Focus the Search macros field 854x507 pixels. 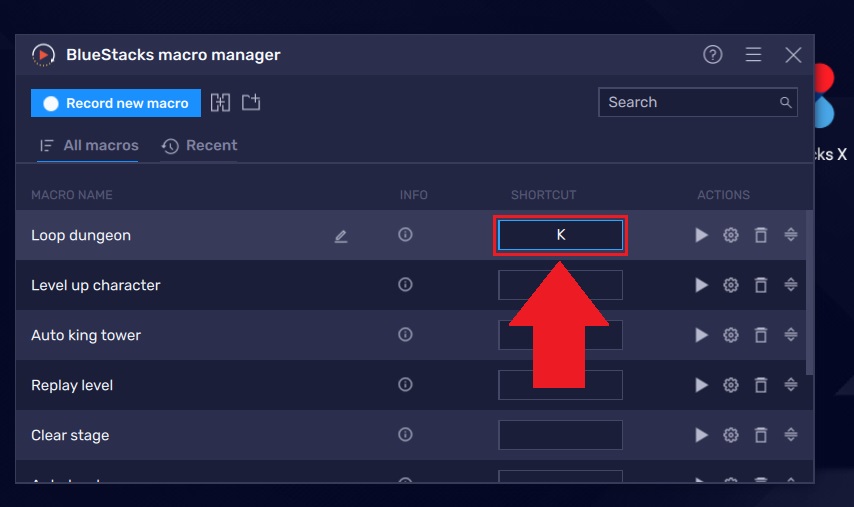click(x=698, y=102)
